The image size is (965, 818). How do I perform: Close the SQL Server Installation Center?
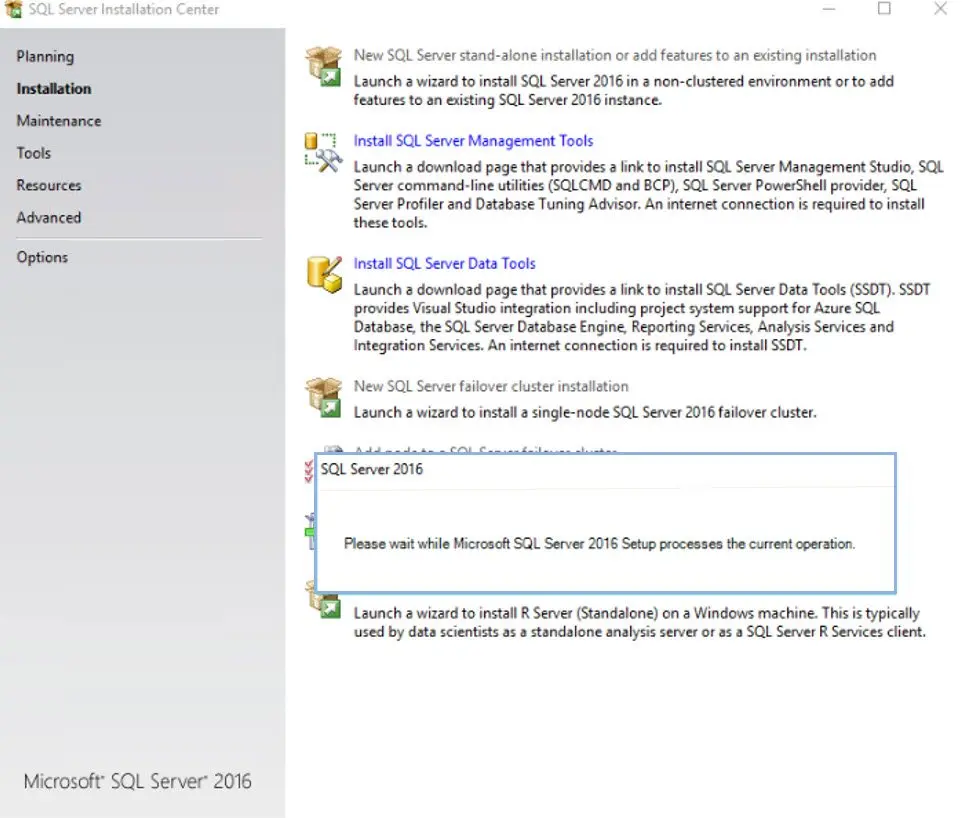[940, 9]
